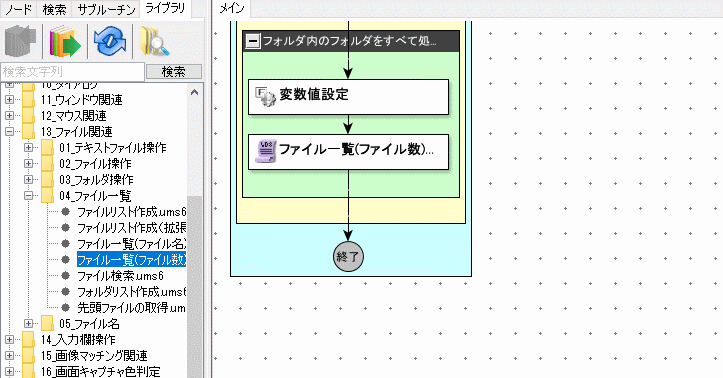Switch to the サブルーチン tab
This screenshot has height=378, width=723.
point(106,9)
